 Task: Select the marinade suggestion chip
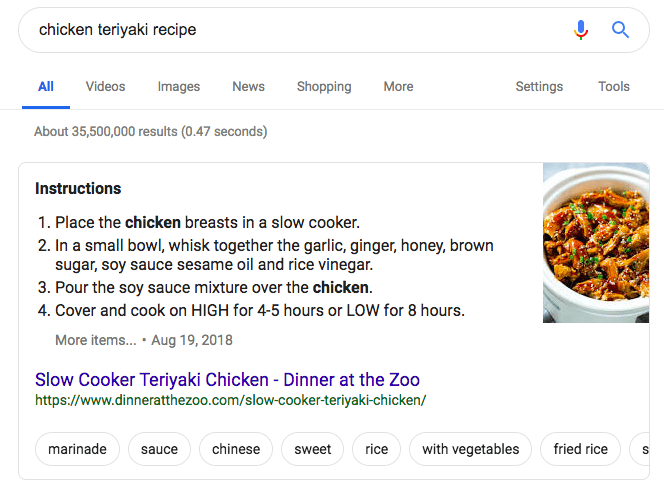point(77,449)
